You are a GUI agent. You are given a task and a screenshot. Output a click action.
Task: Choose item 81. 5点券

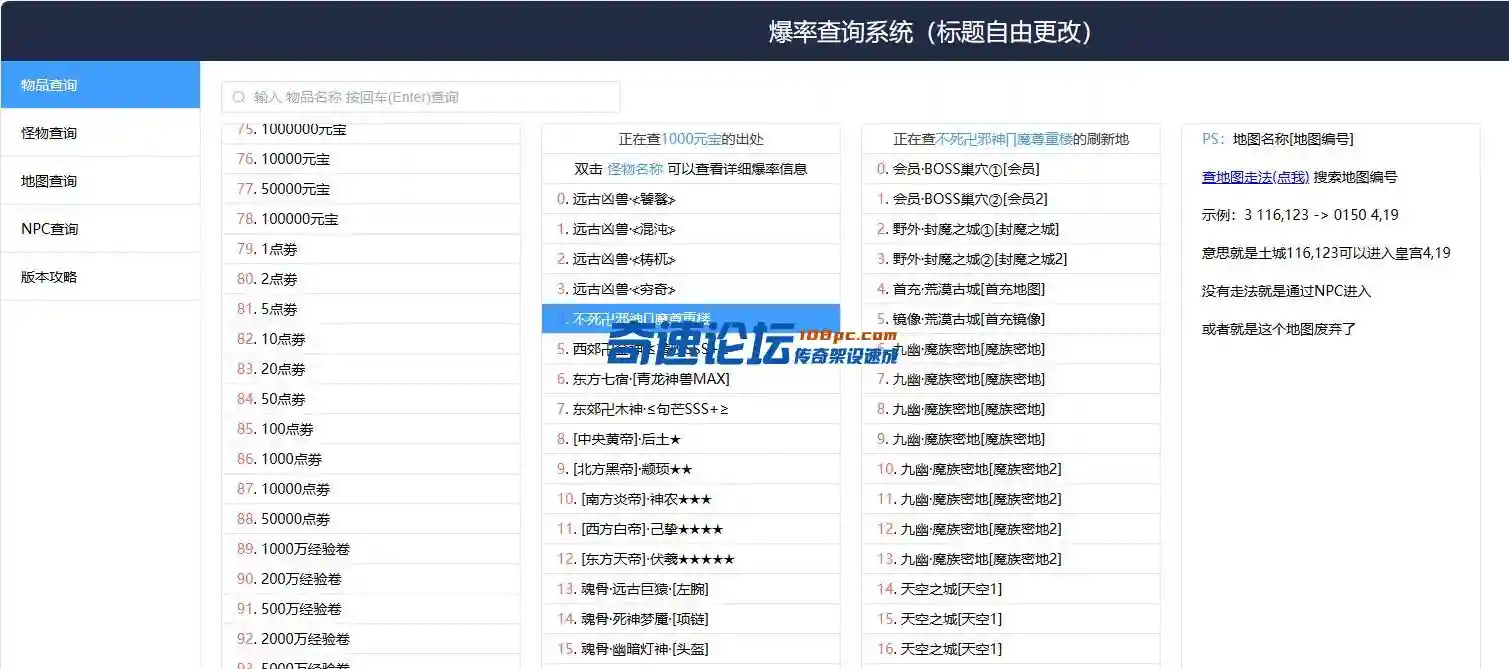371,309
